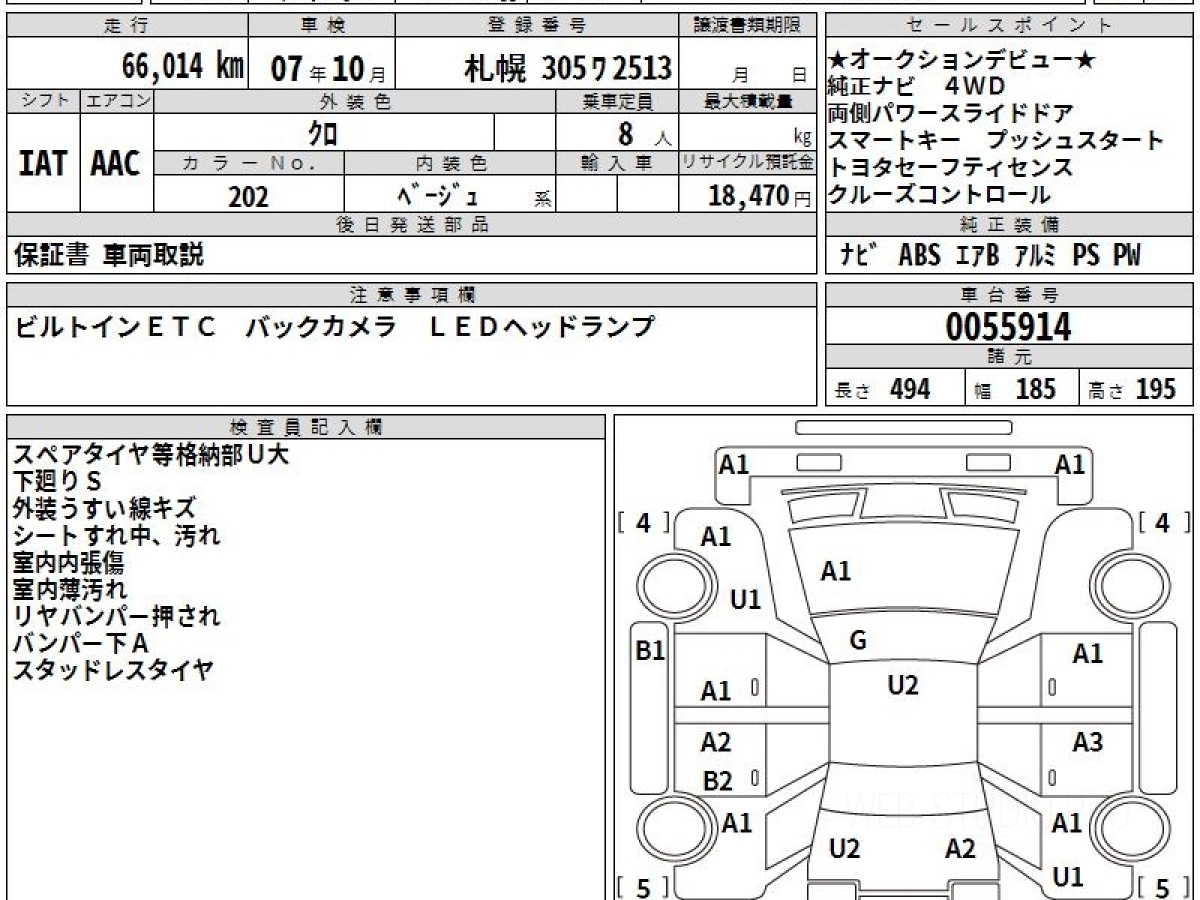Click the 後日発送部品 section header
1200x900 pixels.
[411, 225]
